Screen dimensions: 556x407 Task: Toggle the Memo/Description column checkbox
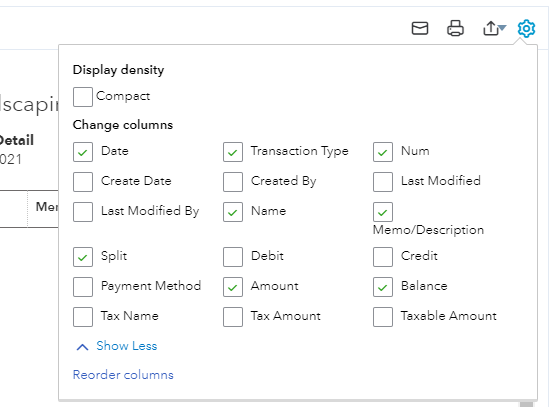pyautogui.click(x=383, y=212)
